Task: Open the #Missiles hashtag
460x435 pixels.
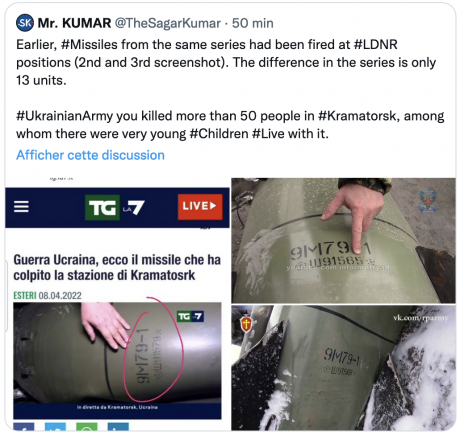Action: [x=89, y=45]
